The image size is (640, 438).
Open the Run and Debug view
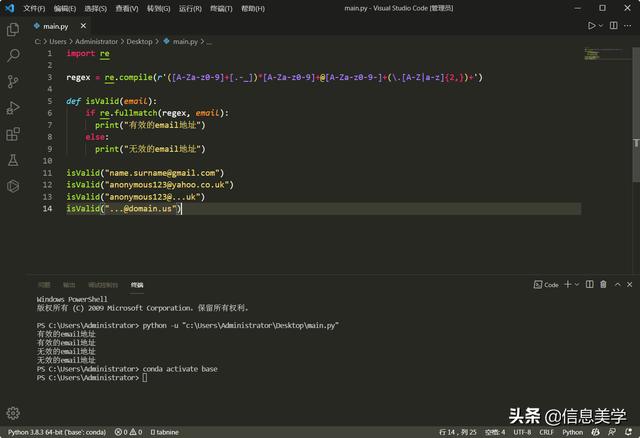pyautogui.click(x=13, y=108)
